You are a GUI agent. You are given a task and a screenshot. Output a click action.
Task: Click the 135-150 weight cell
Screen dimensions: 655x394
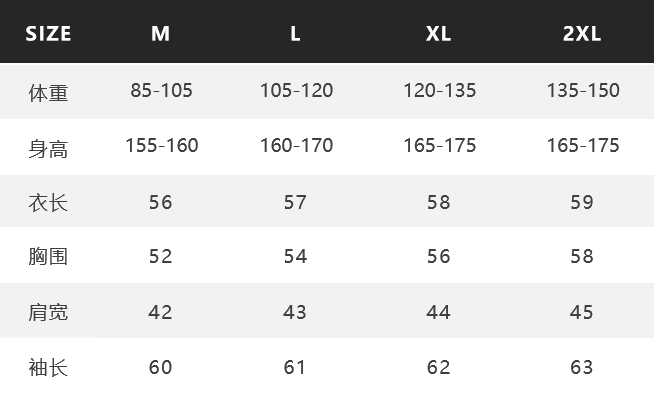coord(583,90)
